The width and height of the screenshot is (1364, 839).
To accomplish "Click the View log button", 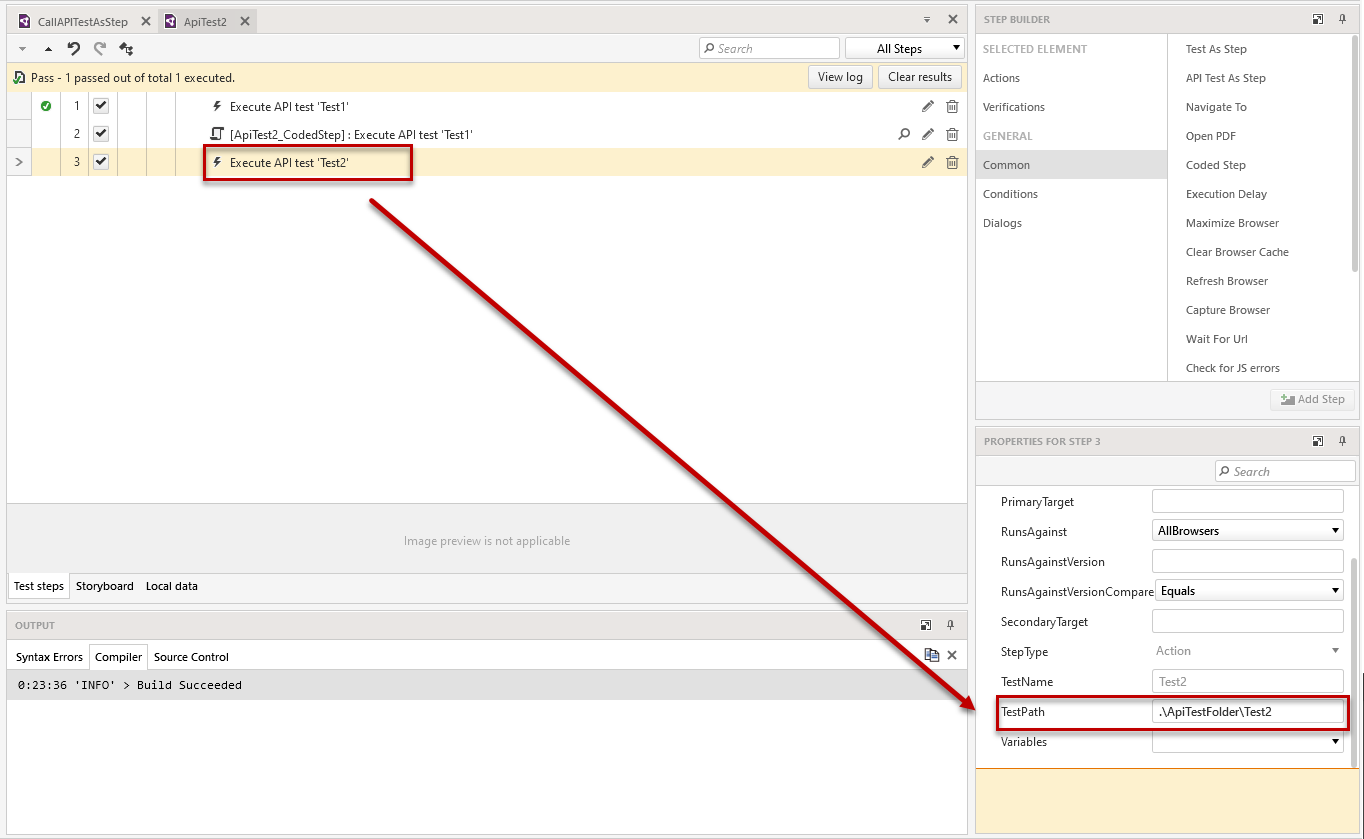I will click(840, 77).
